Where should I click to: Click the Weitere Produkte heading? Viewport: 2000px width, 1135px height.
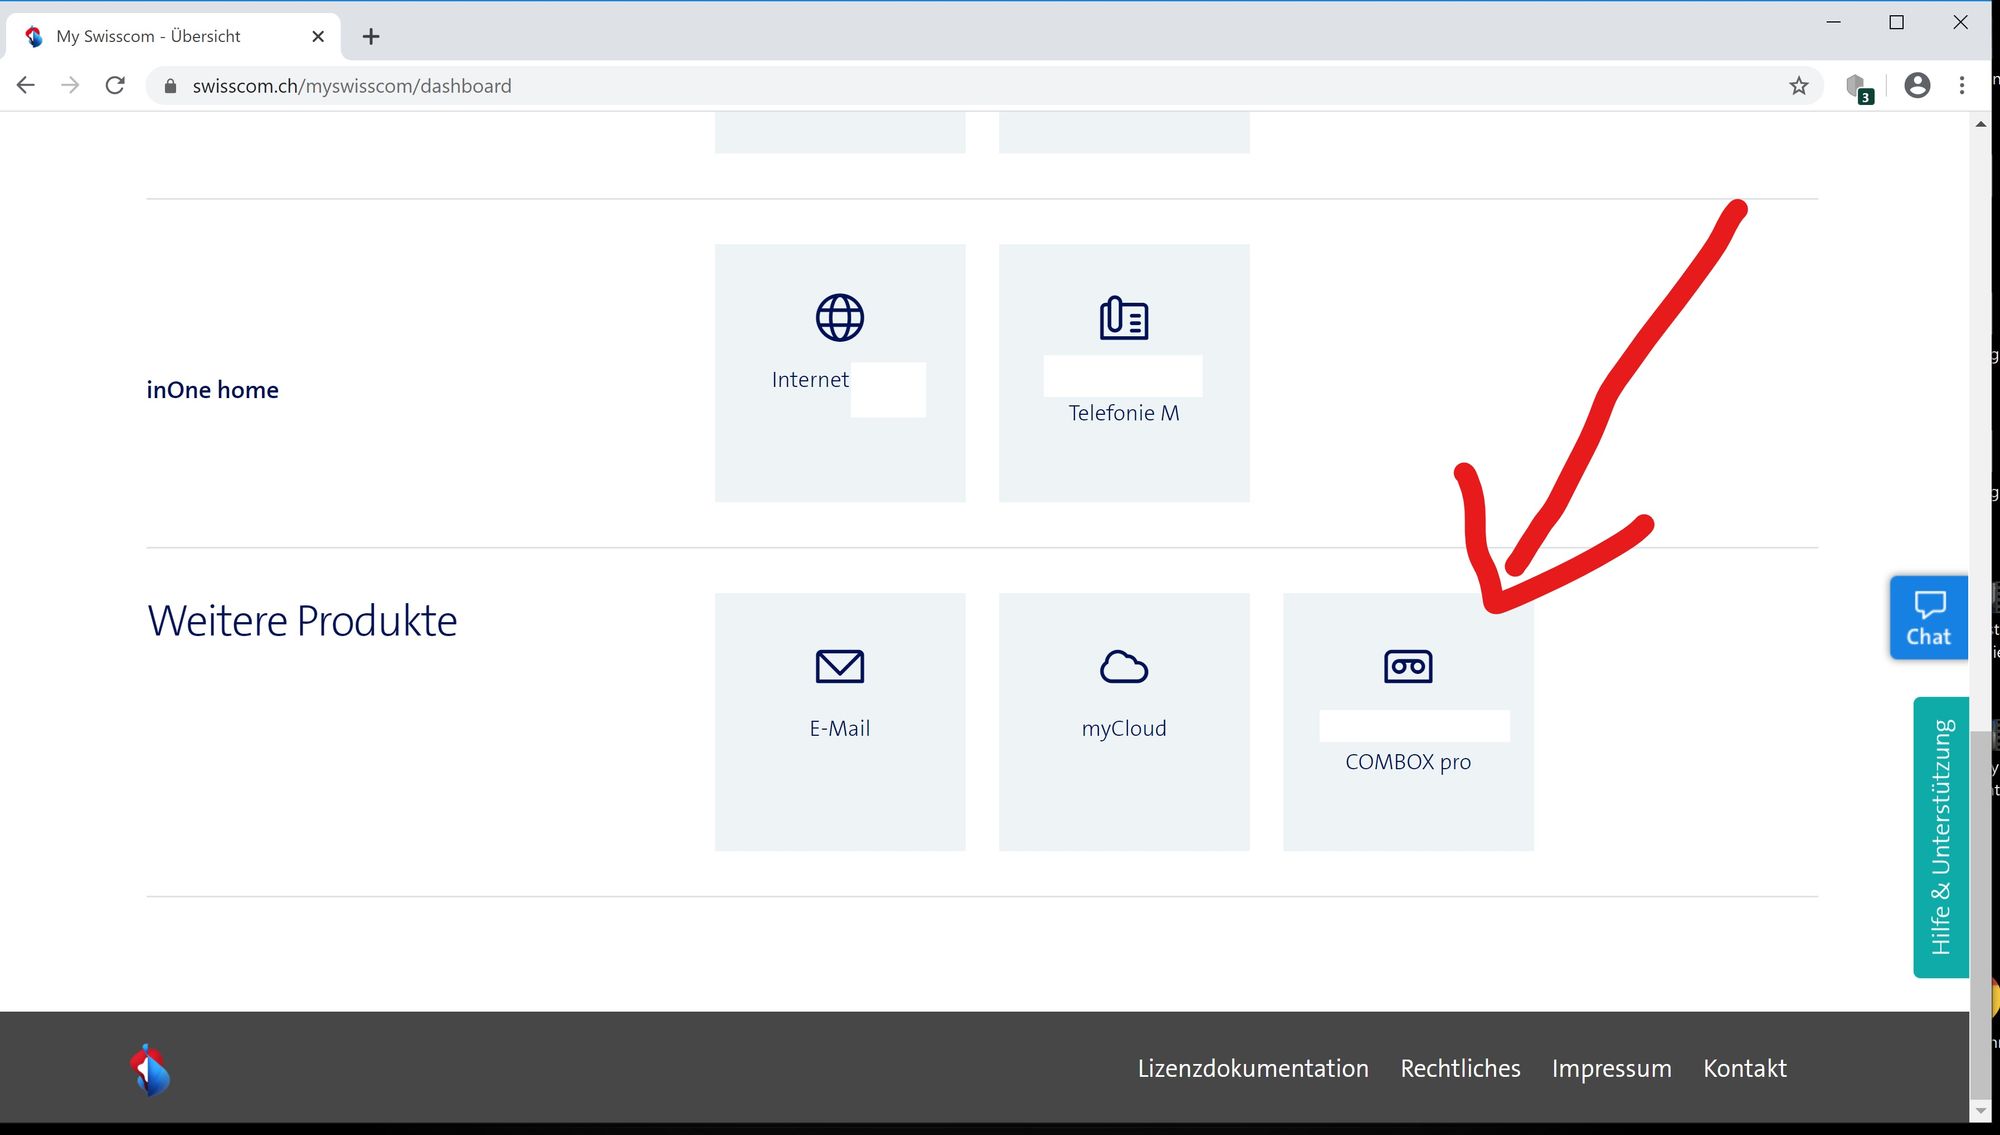tap(302, 621)
